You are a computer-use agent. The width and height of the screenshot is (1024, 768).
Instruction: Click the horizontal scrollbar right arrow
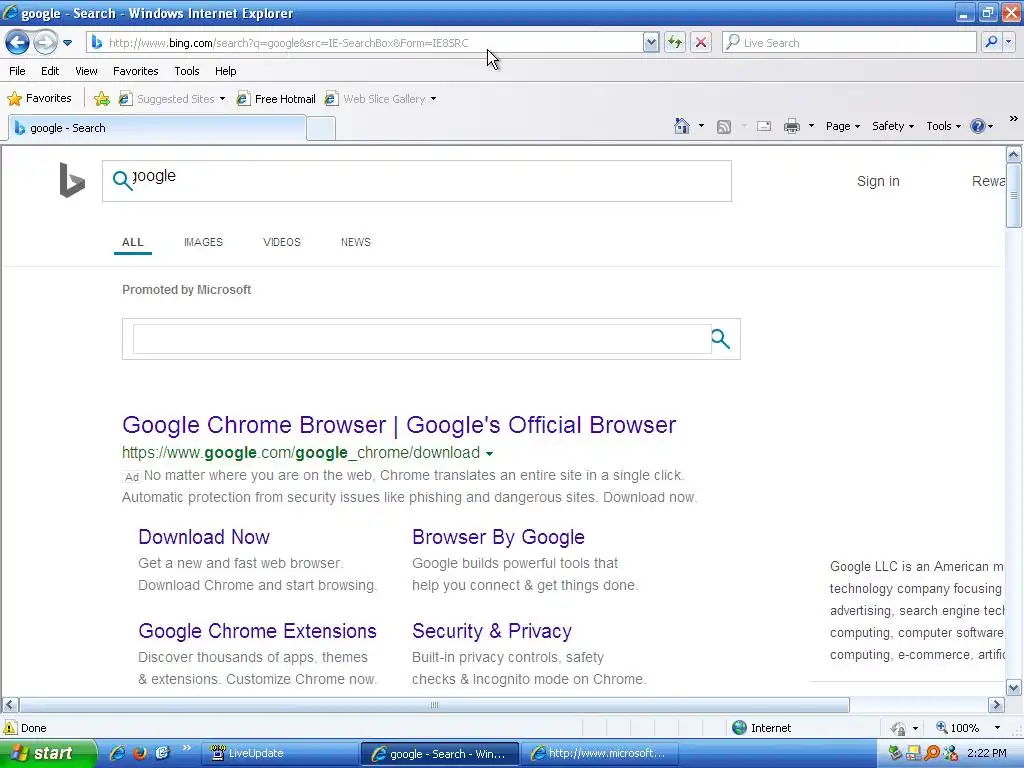pos(996,705)
